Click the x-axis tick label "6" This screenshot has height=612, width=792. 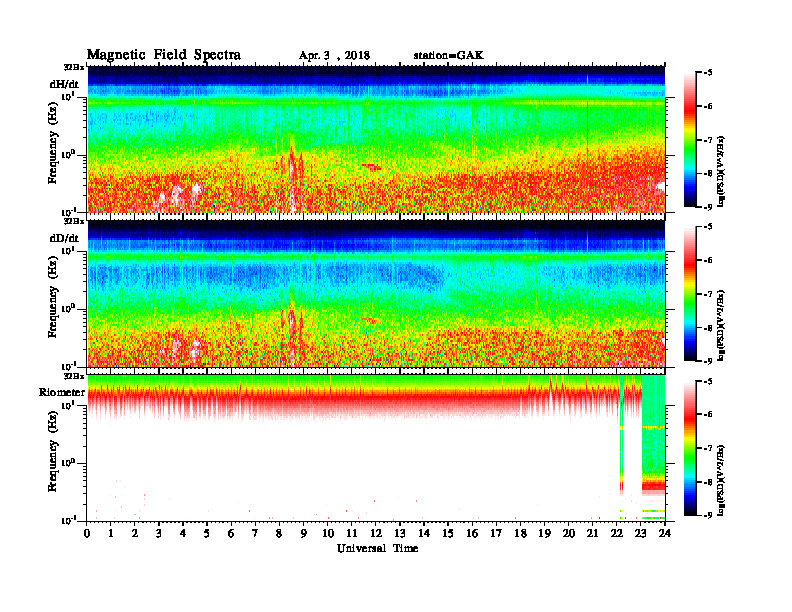click(231, 533)
